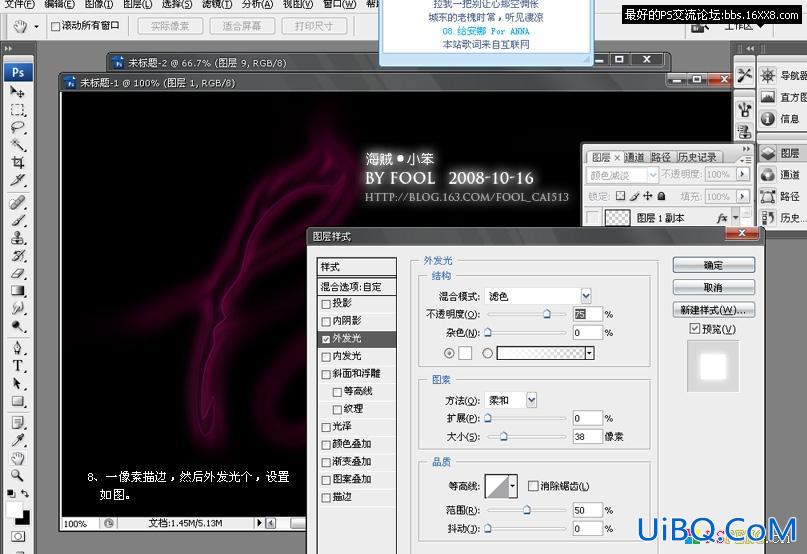Switch to the 历史记录 History tab
Image resolution: width=807 pixels, height=554 pixels.
point(697,157)
